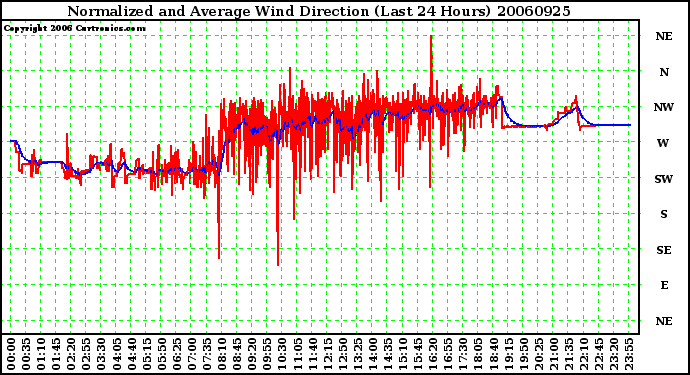The height and width of the screenshot is (375, 690).
Task: Select the 12:15 time label
Action: tap(327, 354)
